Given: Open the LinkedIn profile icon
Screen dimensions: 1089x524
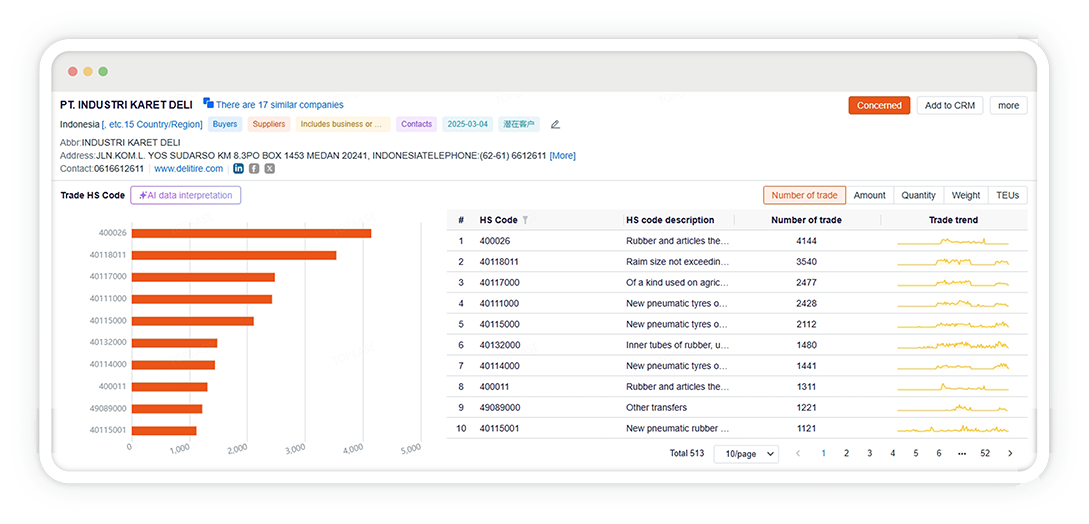Looking at the screenshot, I should (x=238, y=168).
